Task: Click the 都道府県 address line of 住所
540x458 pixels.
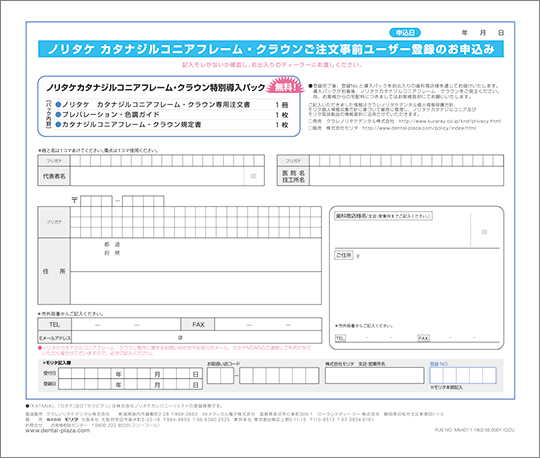Action: 196,255
